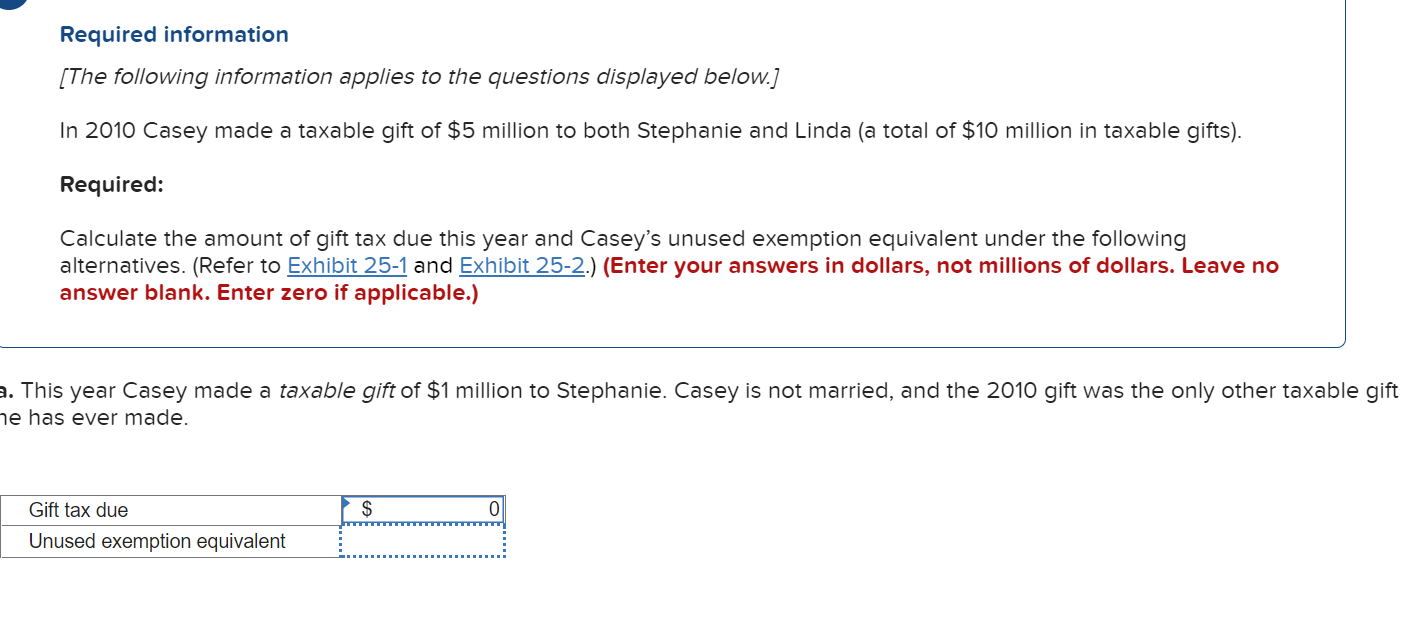Click the Unused exemption equivalent input field
The image size is (1420, 619).
click(x=424, y=541)
